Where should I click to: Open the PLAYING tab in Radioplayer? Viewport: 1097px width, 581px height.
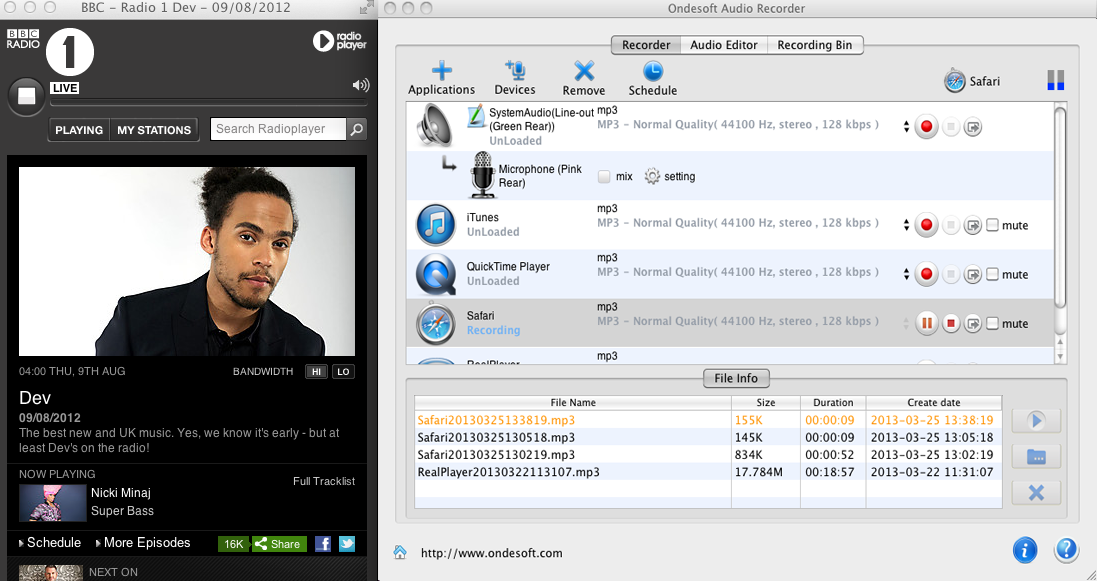coord(79,130)
